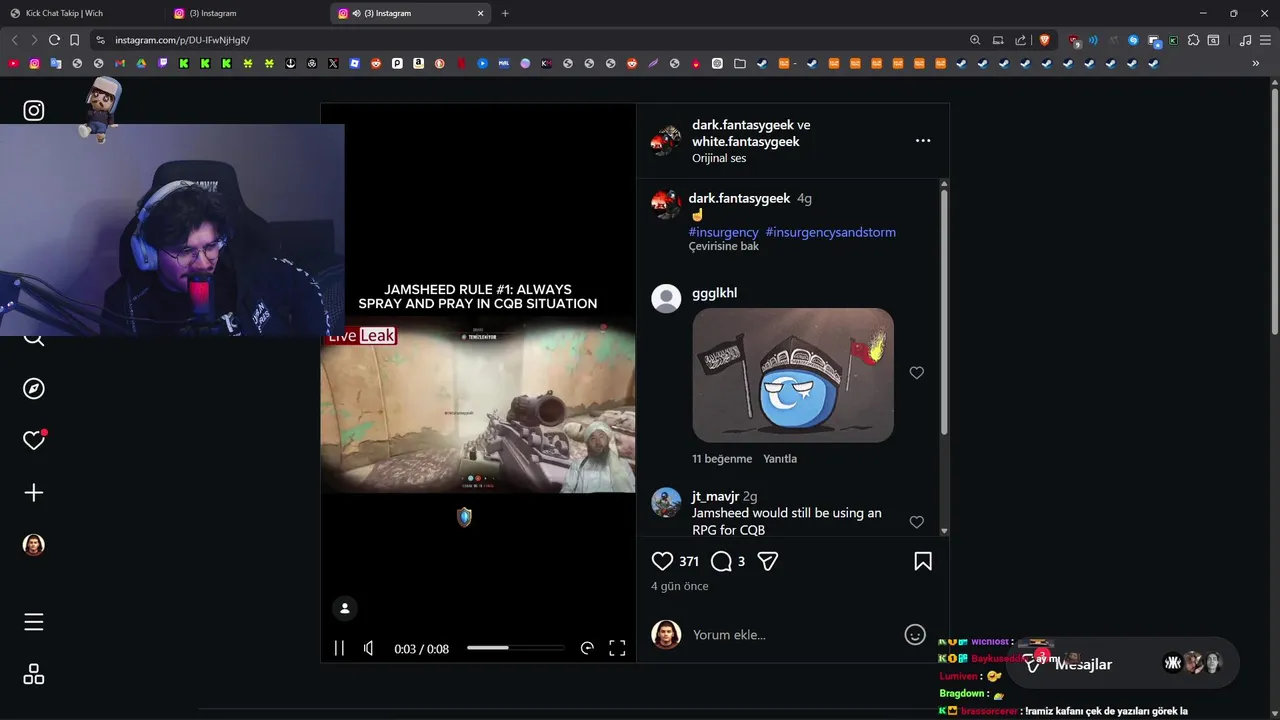The height and width of the screenshot is (720, 1280).
Task: Click the video replay/speed icon
Action: [x=587, y=648]
